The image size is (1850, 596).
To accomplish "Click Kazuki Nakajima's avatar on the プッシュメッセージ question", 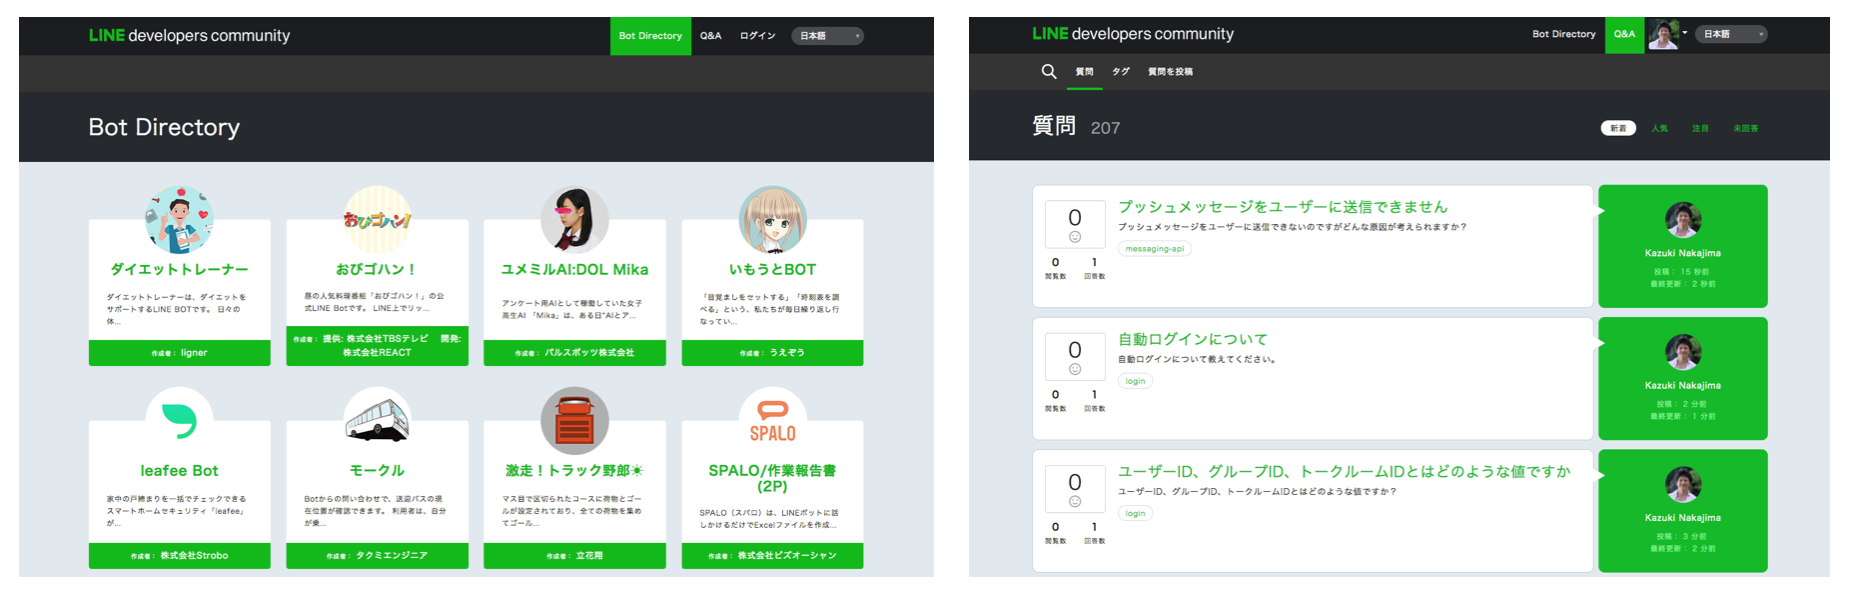I will tap(1683, 220).
